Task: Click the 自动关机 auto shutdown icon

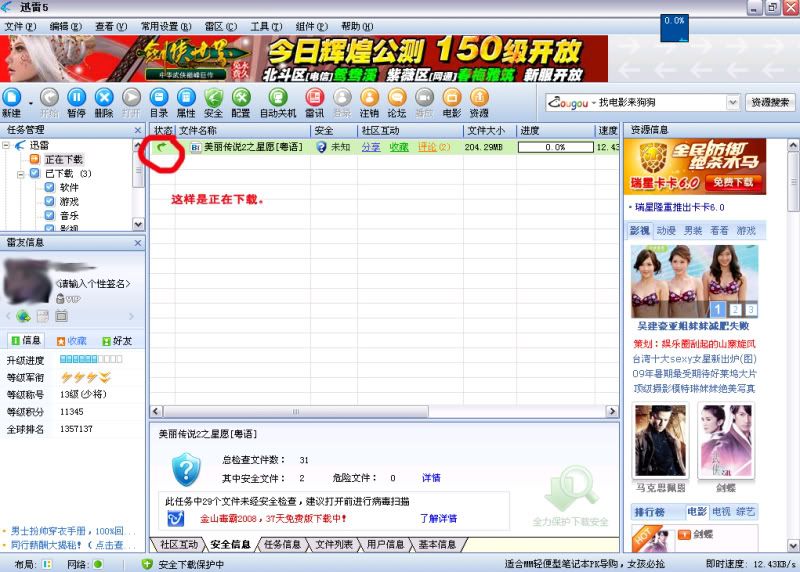Action: point(278,97)
